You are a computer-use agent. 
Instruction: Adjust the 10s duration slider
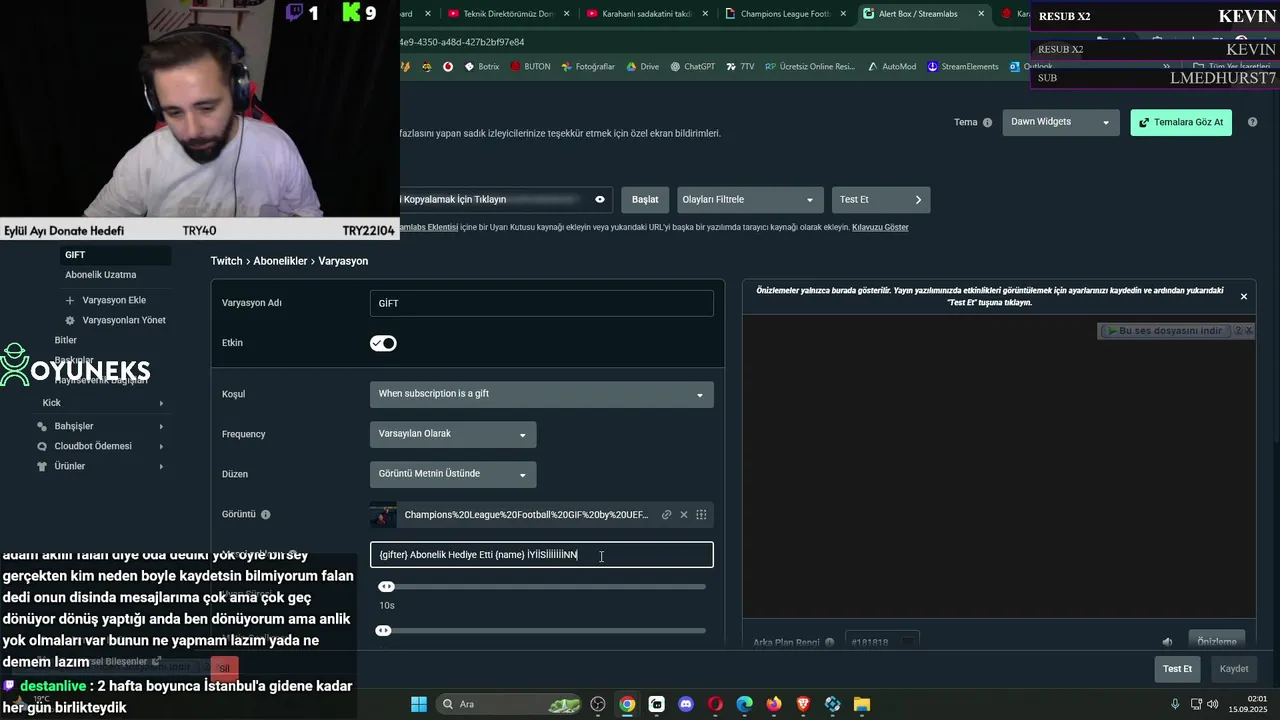[x=386, y=587]
